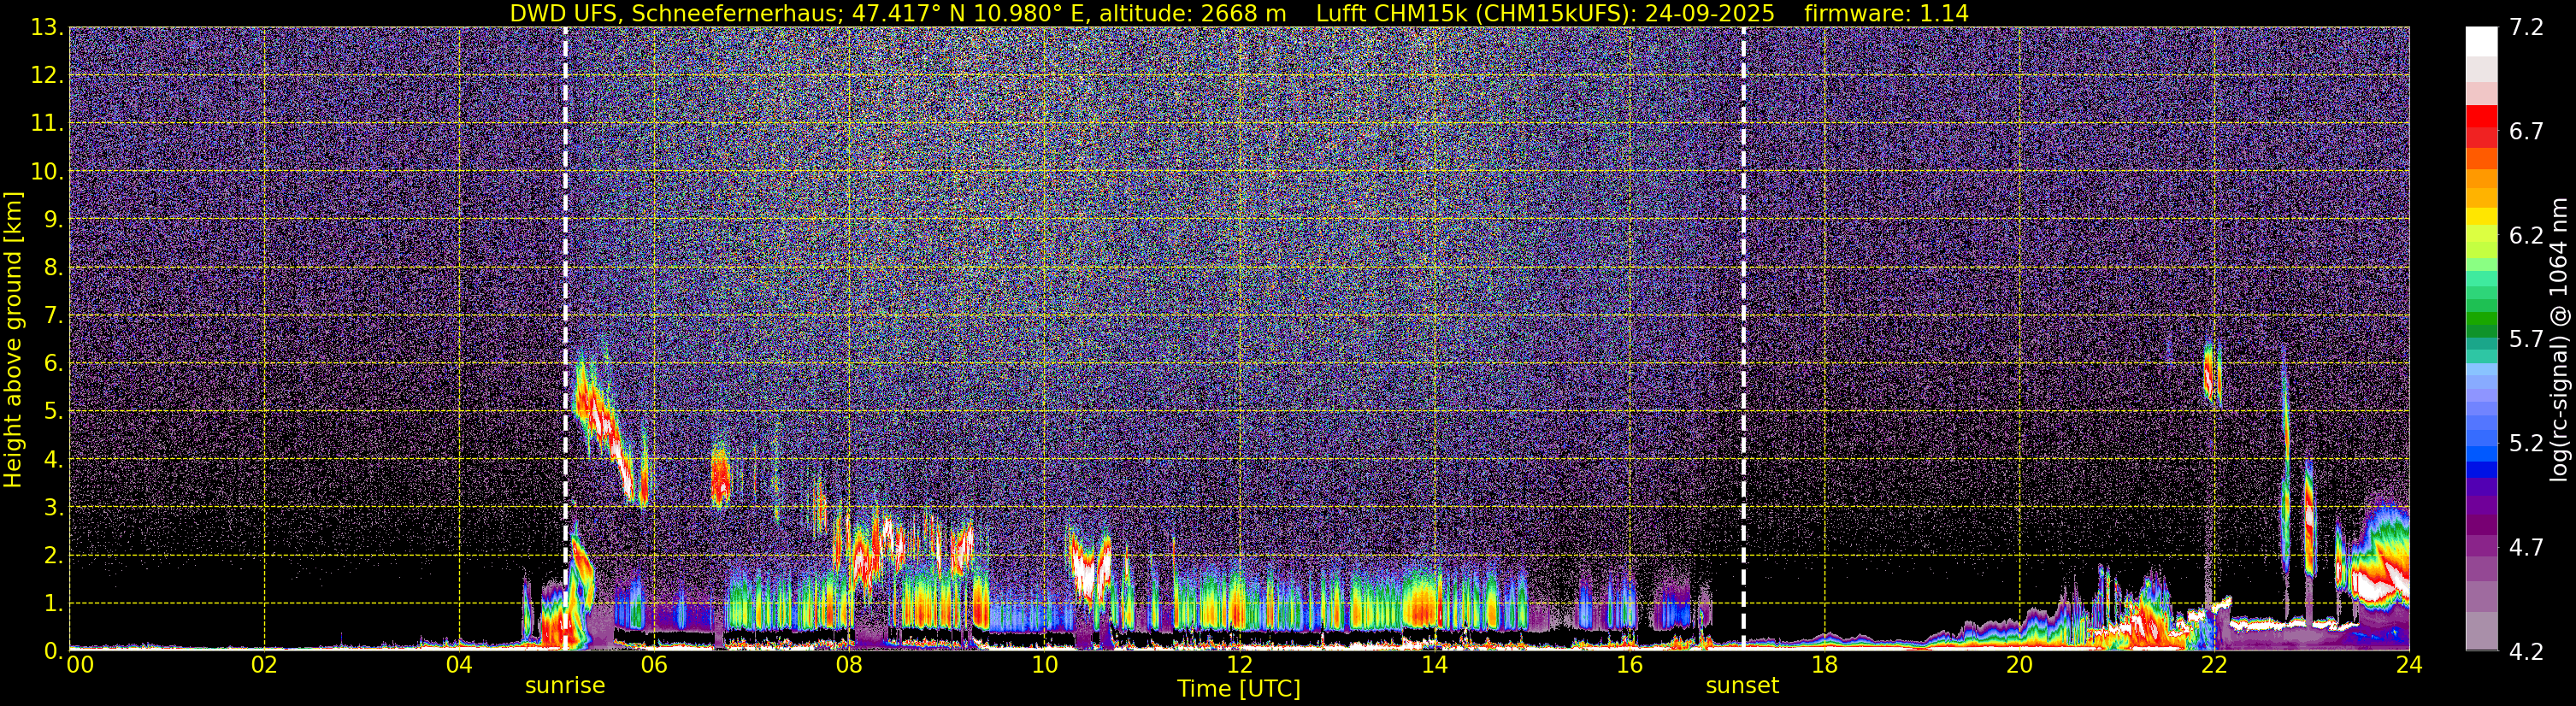
Task: Click time-axis tick label '16'
Action: [x=1629, y=666]
